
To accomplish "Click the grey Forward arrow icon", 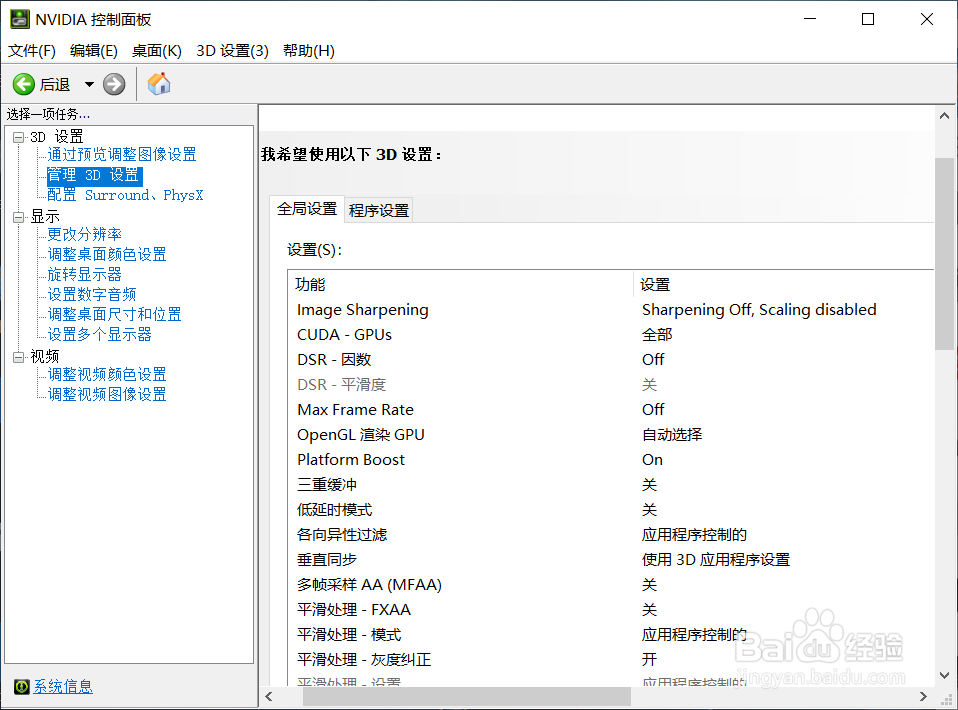I will tap(114, 84).
